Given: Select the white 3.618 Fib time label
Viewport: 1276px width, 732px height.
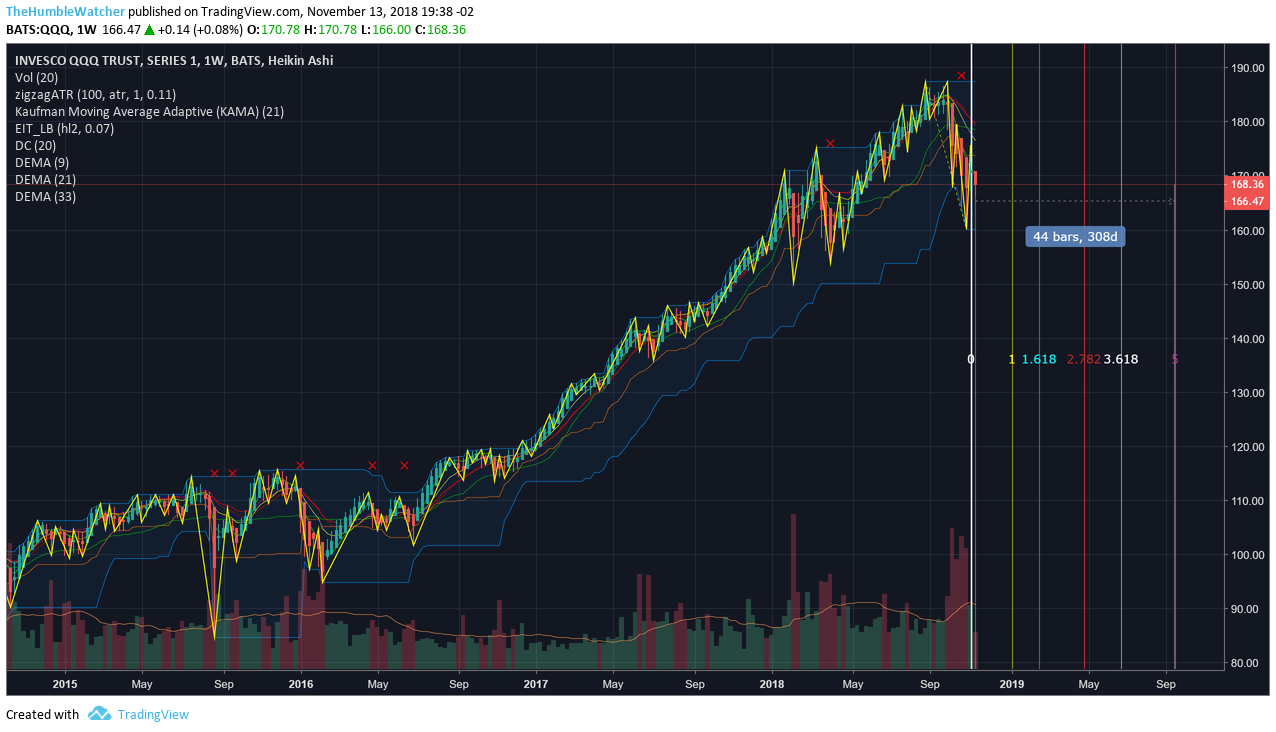Looking at the screenshot, I should 1121,359.
